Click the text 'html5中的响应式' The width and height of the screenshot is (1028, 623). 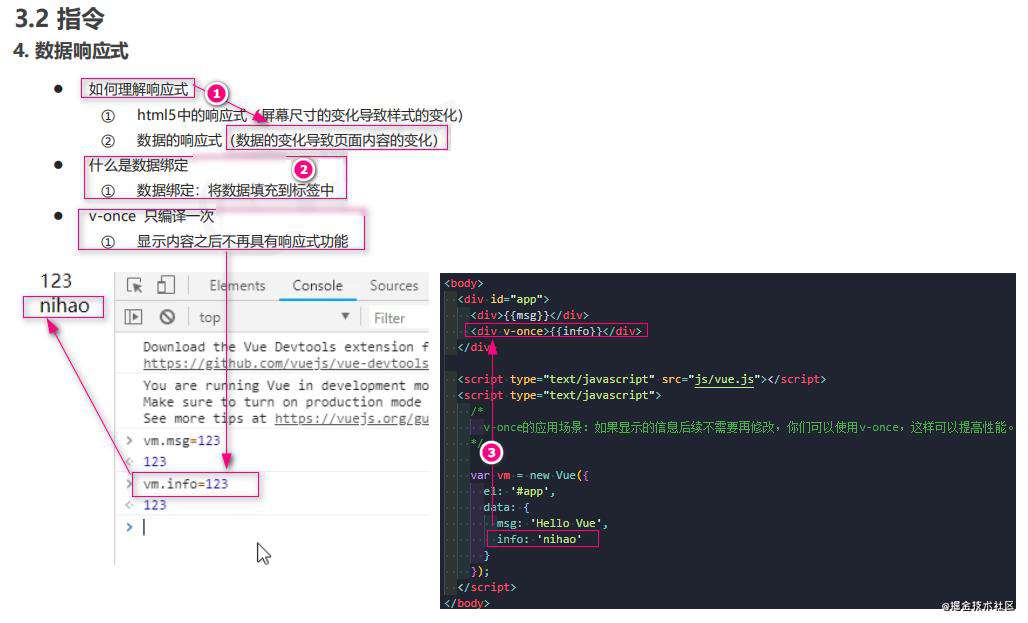(x=191, y=115)
